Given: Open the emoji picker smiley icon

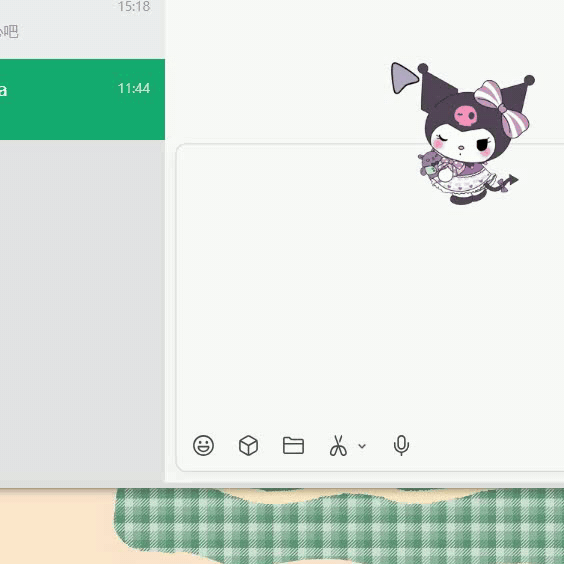Looking at the screenshot, I should click(203, 445).
